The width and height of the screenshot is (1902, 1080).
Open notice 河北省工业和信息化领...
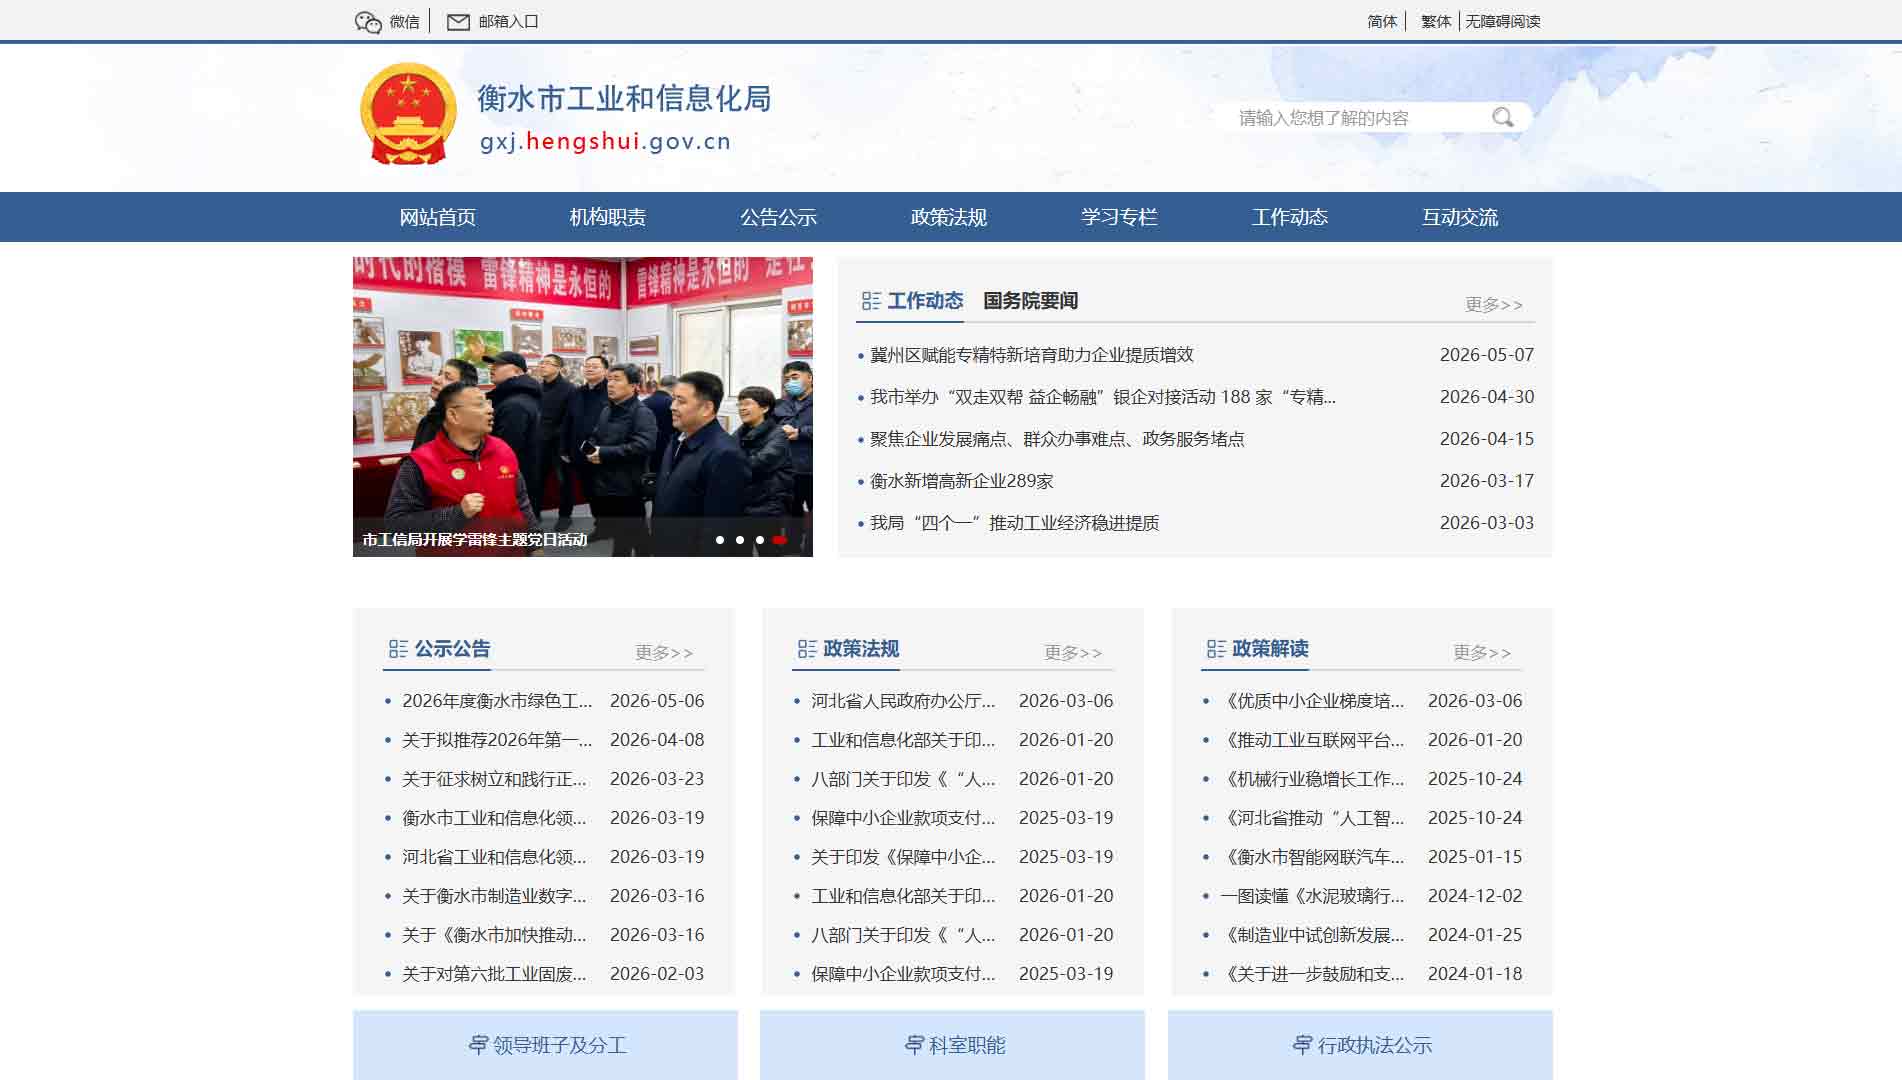[495, 857]
